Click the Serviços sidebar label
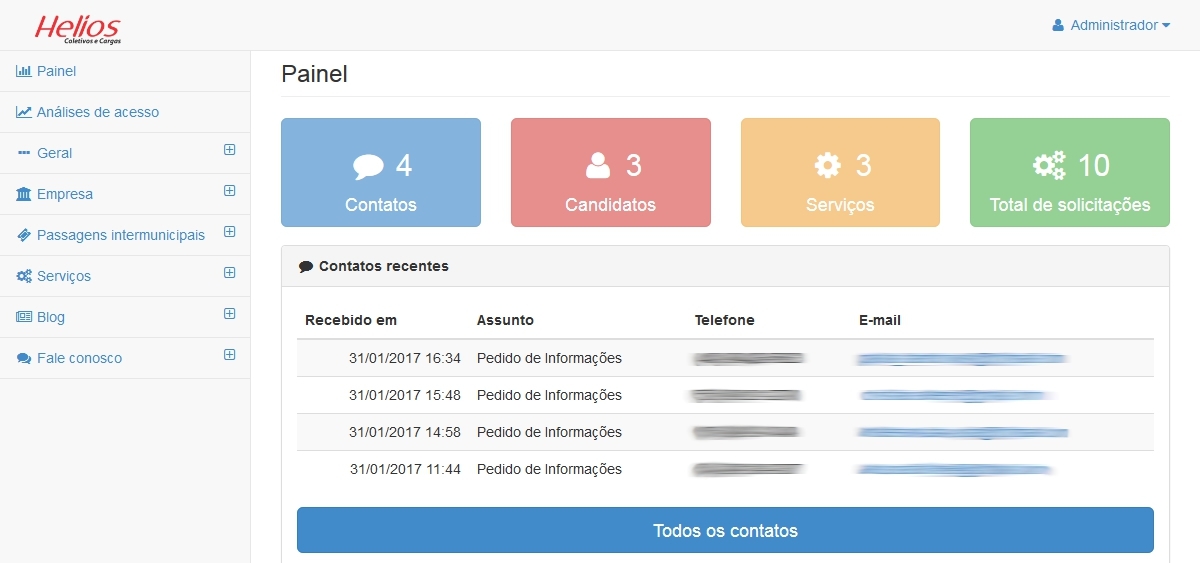 64,276
